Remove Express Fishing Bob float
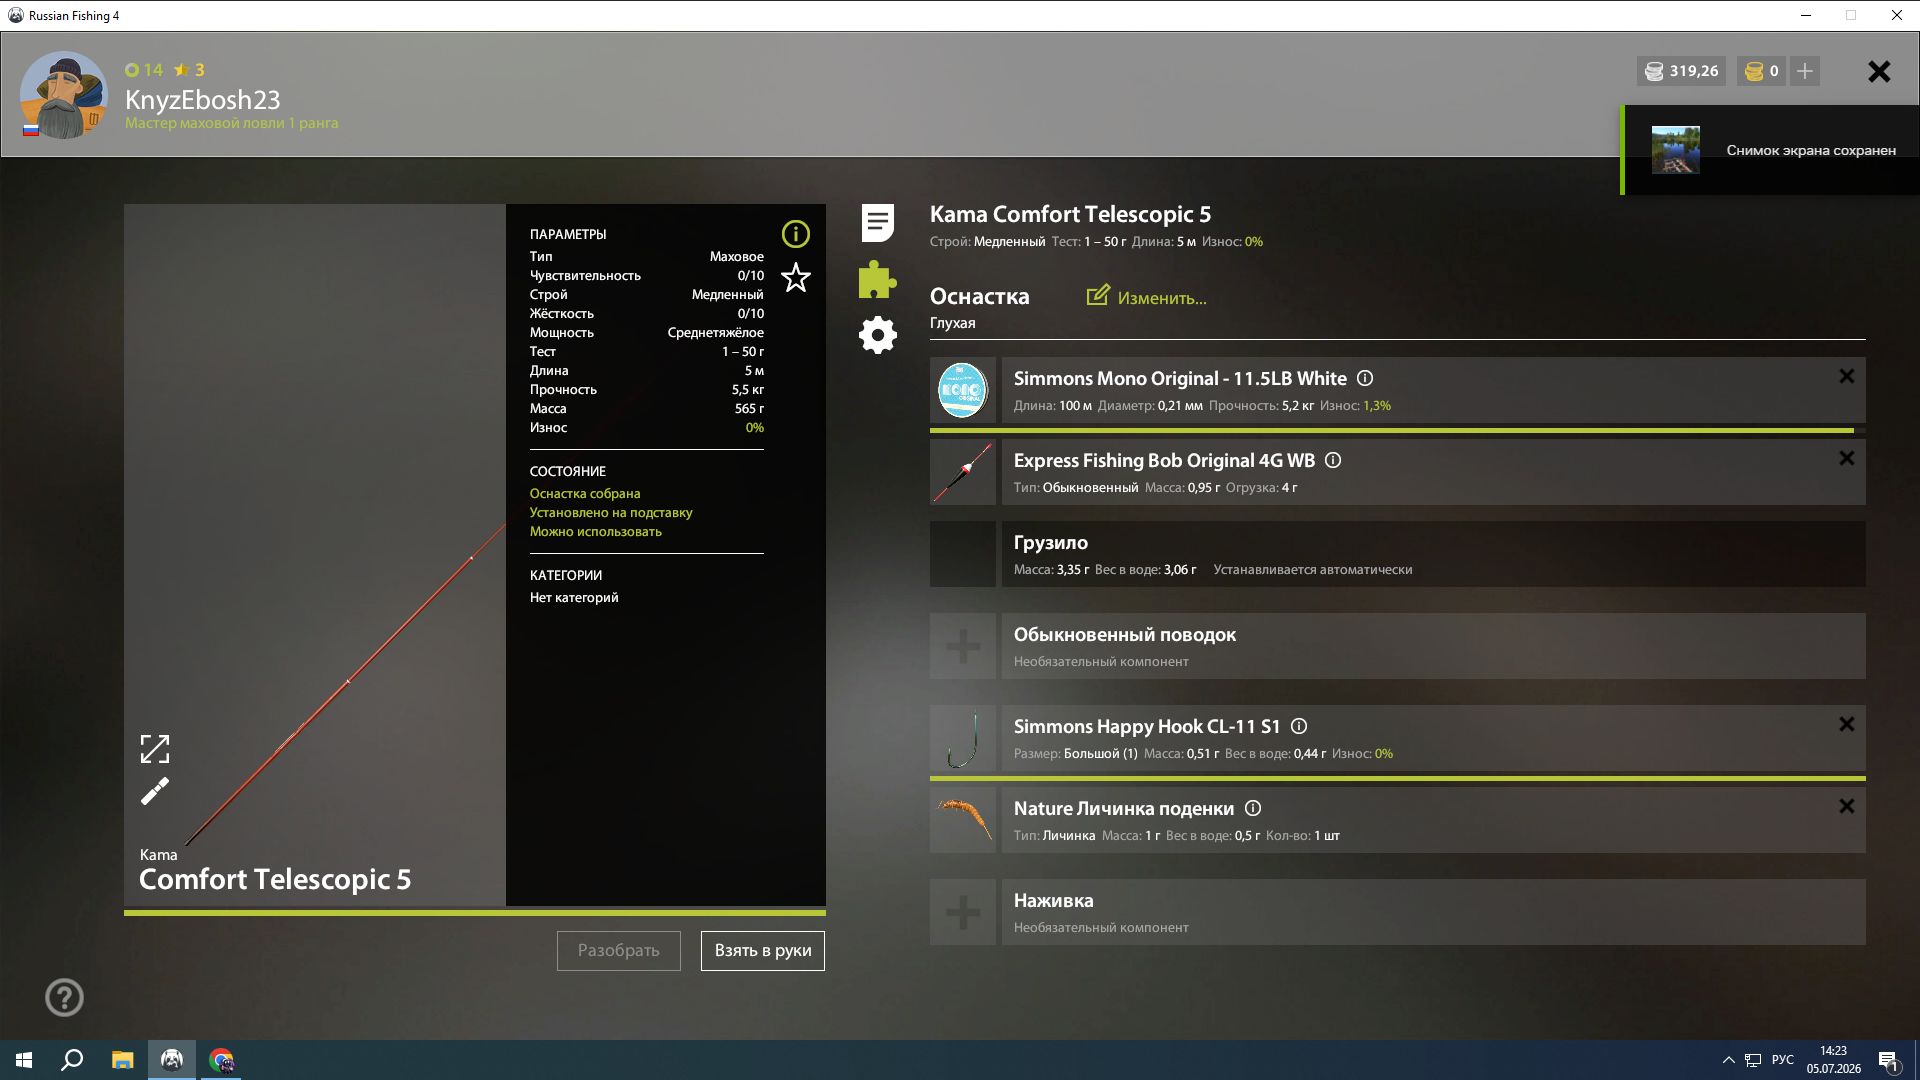 pyautogui.click(x=1846, y=458)
